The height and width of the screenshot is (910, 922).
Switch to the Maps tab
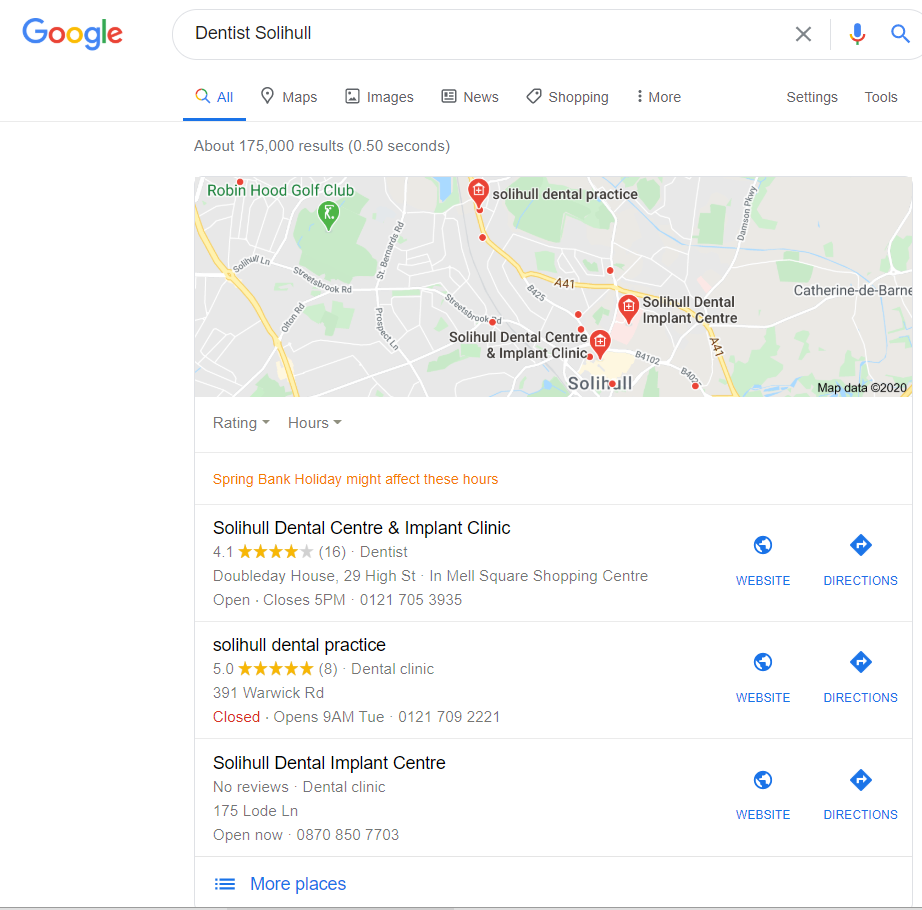tap(289, 97)
